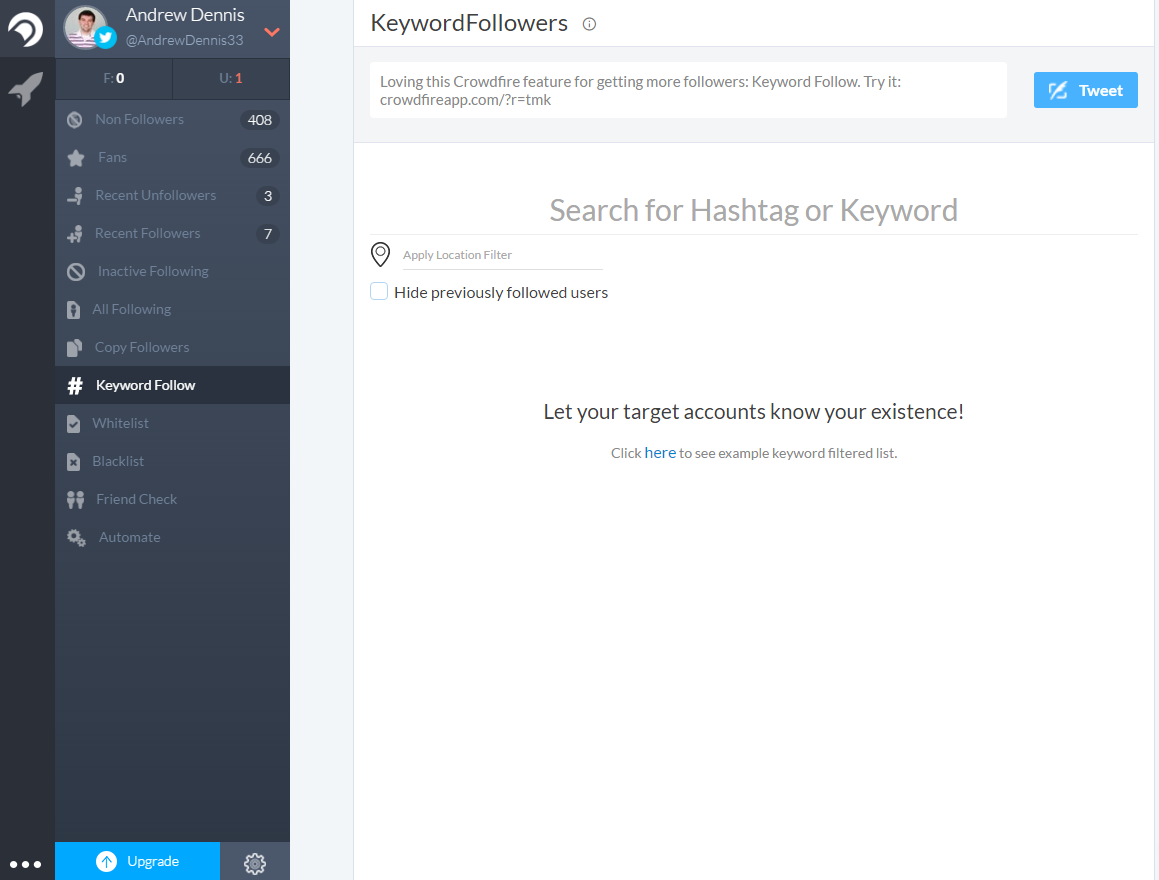1159x880 pixels.
Task: Open the Automate menu item
Action: (x=129, y=538)
